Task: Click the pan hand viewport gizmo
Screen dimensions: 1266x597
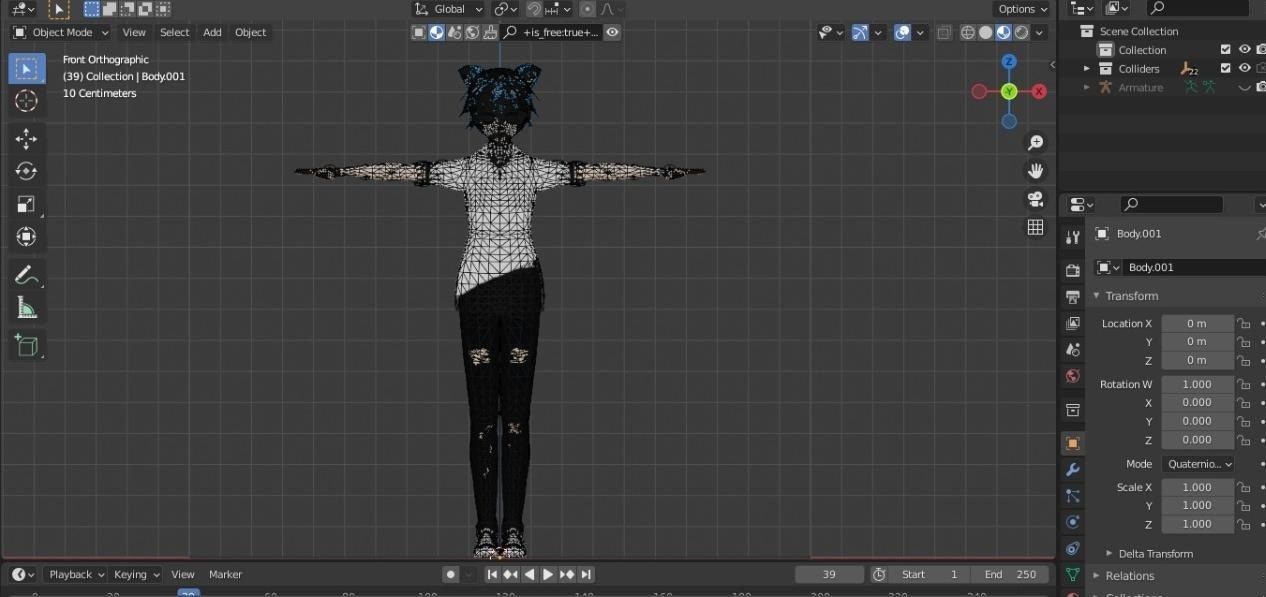Action: 1036,171
